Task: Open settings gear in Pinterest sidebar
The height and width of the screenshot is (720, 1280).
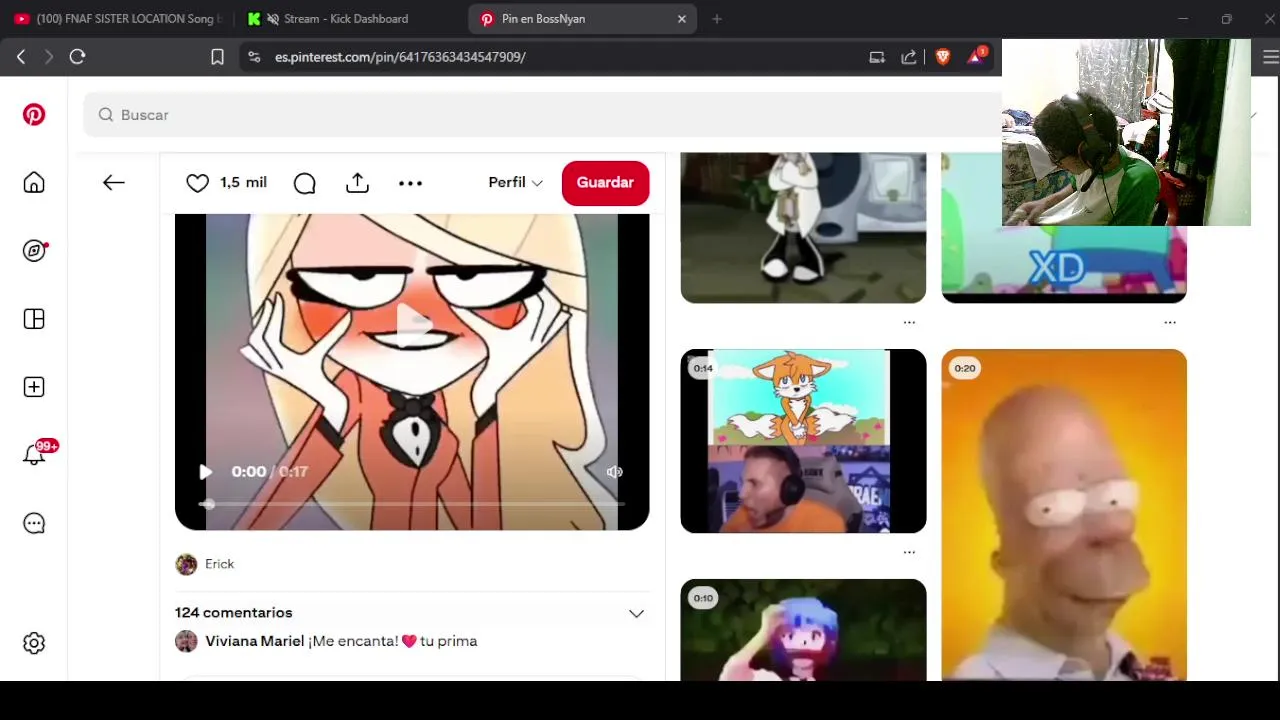Action: pos(34,643)
